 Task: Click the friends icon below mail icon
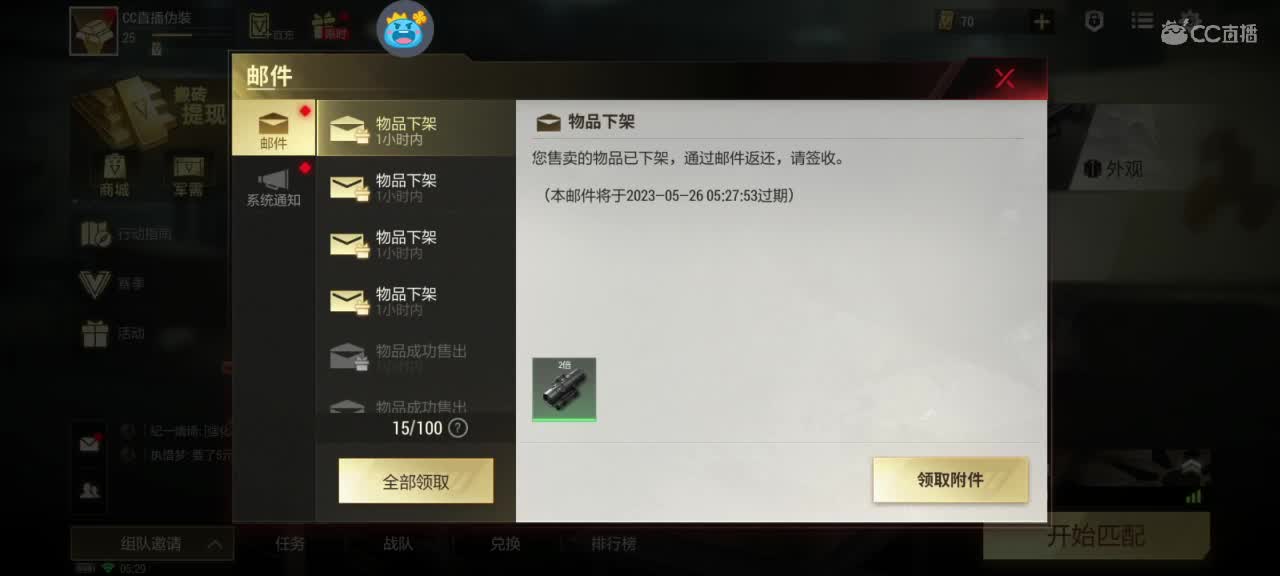point(89,490)
